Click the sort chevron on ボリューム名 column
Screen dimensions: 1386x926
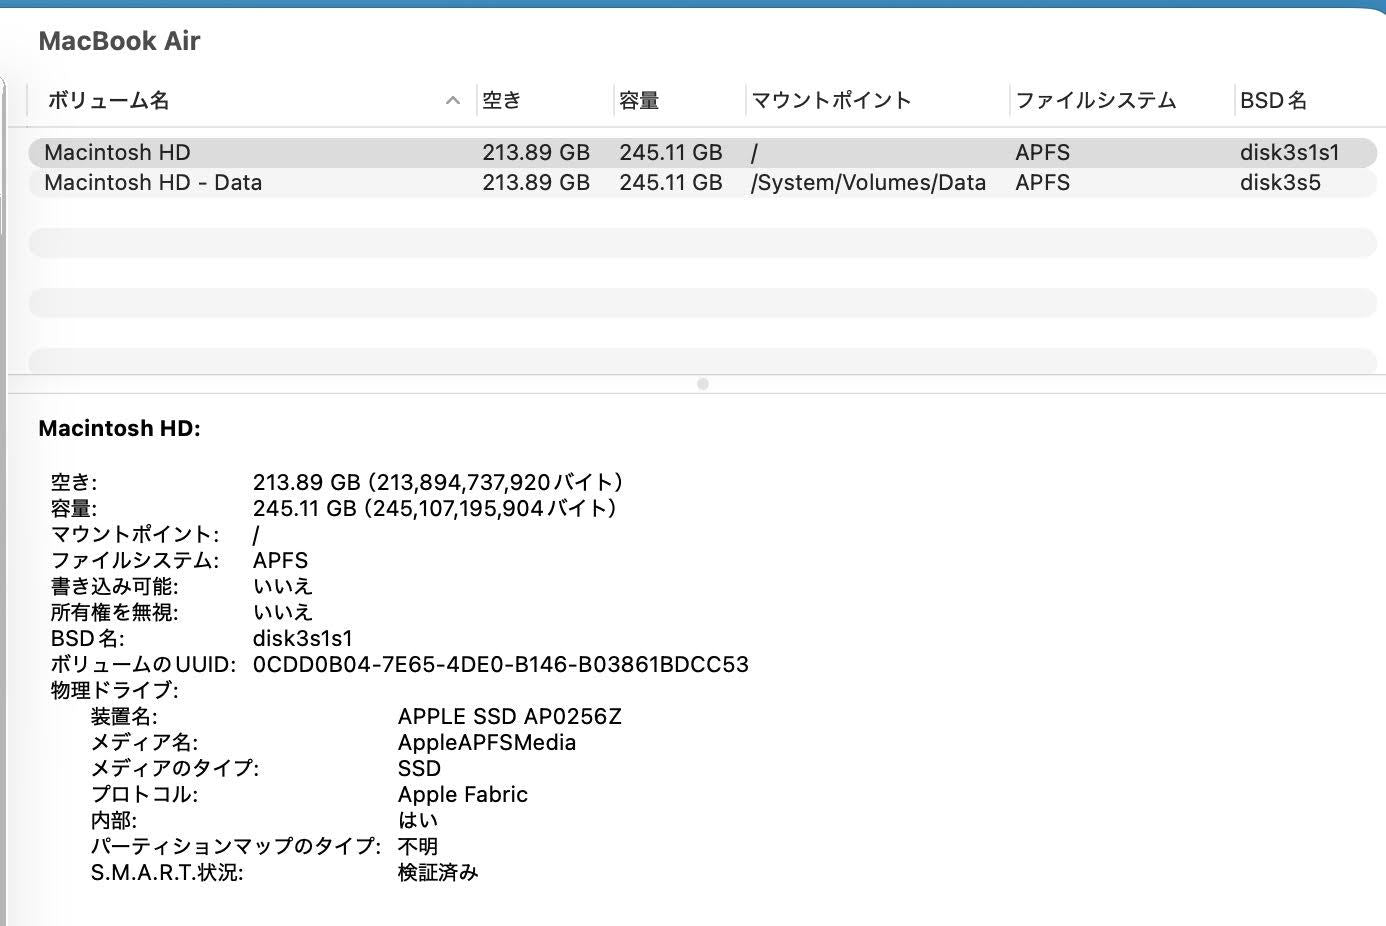(x=453, y=100)
